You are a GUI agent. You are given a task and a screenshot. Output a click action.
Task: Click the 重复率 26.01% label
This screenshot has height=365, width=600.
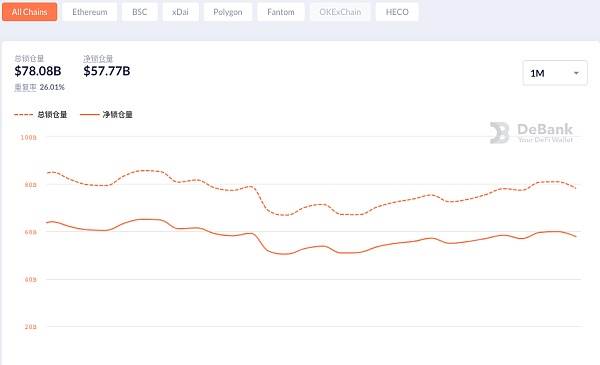[x=39, y=87]
